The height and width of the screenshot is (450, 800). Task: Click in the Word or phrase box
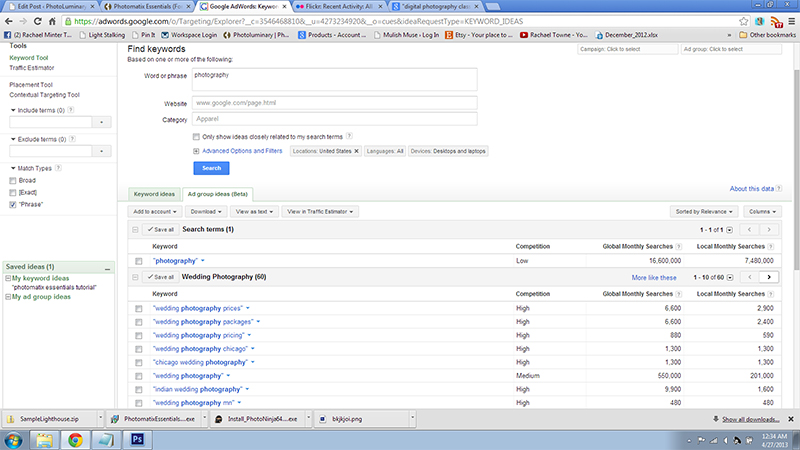pyautogui.click(x=335, y=80)
